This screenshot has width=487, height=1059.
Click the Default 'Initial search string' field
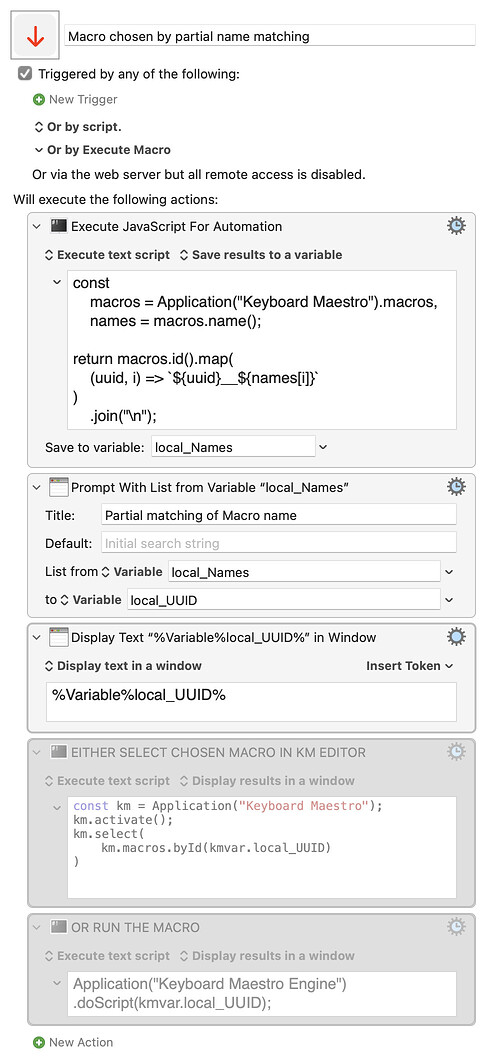tap(279, 542)
